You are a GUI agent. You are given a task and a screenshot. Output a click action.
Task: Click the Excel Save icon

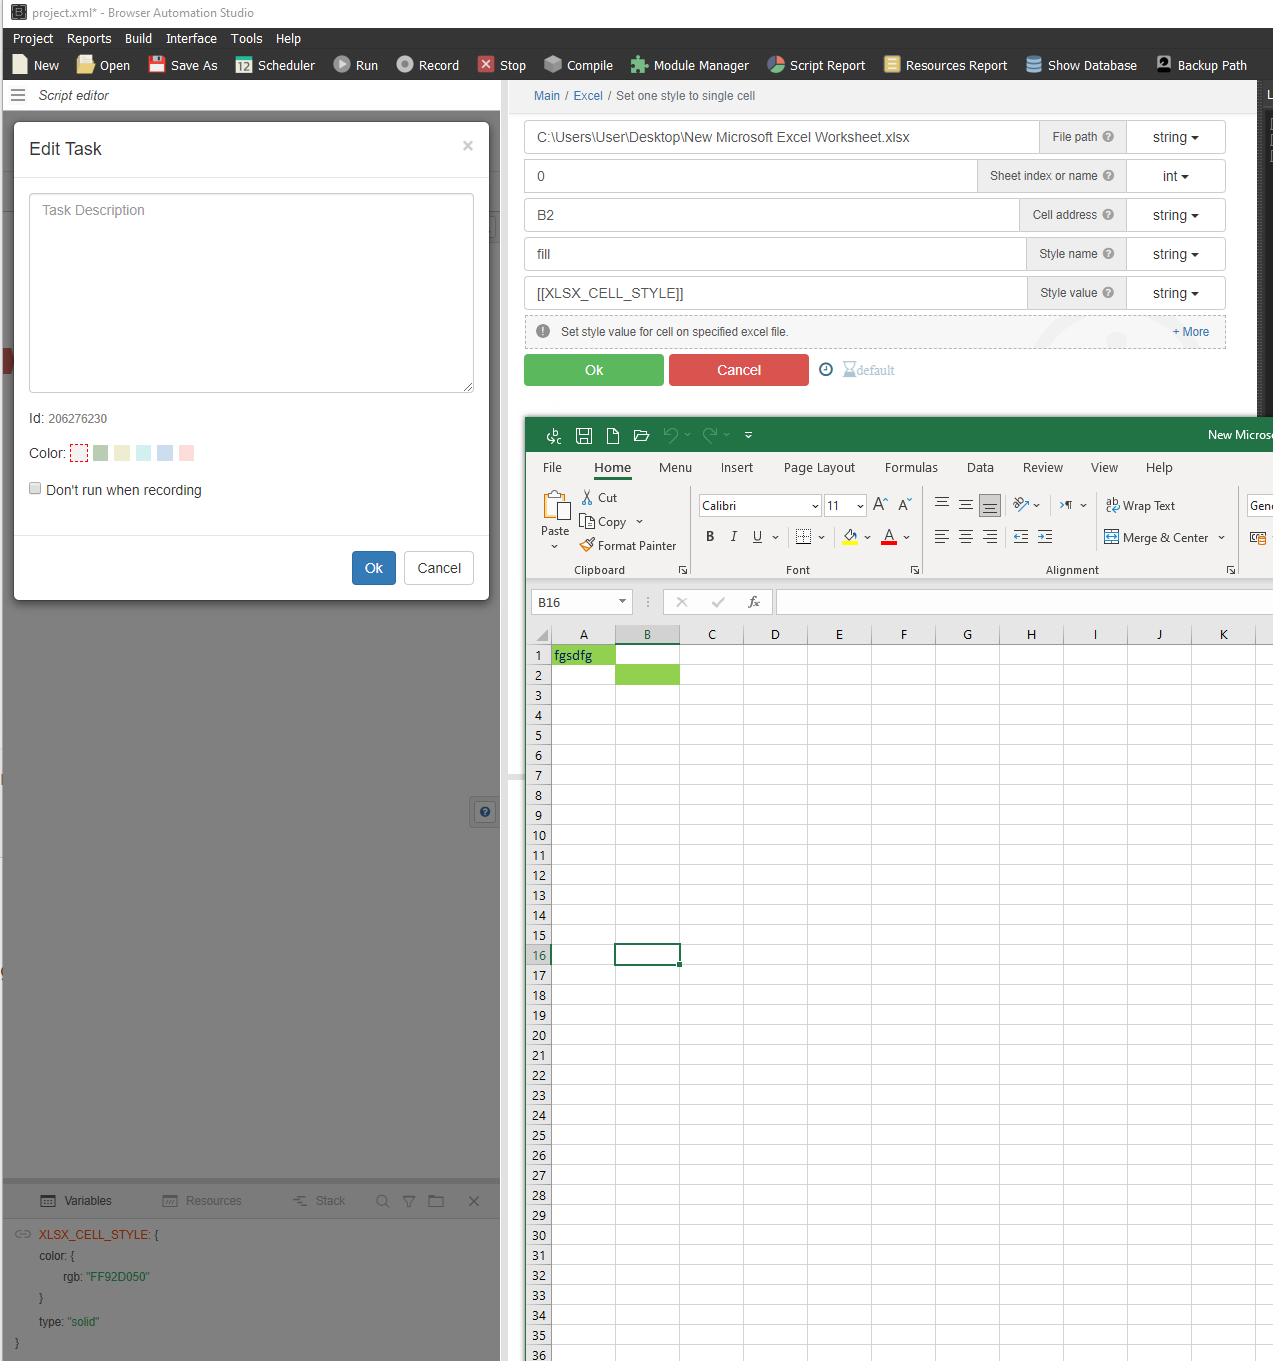(x=584, y=435)
